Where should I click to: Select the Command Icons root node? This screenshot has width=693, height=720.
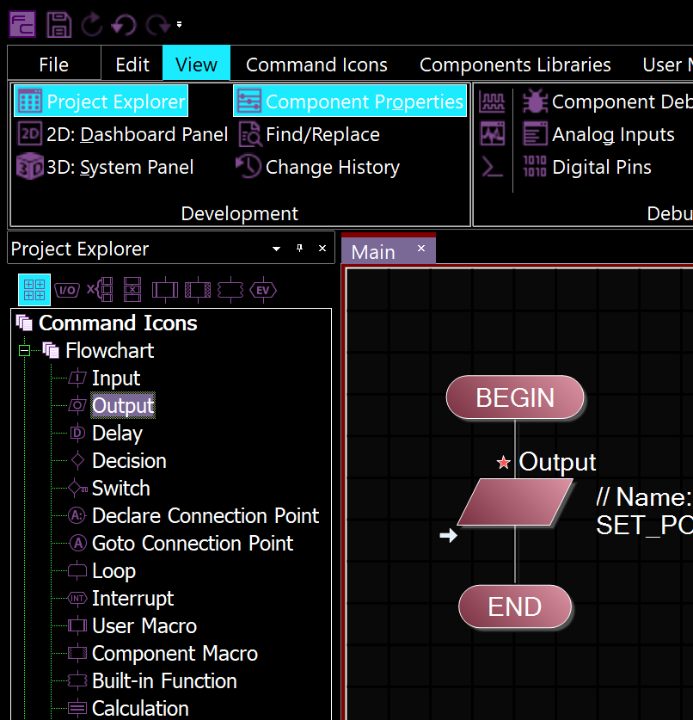pyautogui.click(x=118, y=323)
